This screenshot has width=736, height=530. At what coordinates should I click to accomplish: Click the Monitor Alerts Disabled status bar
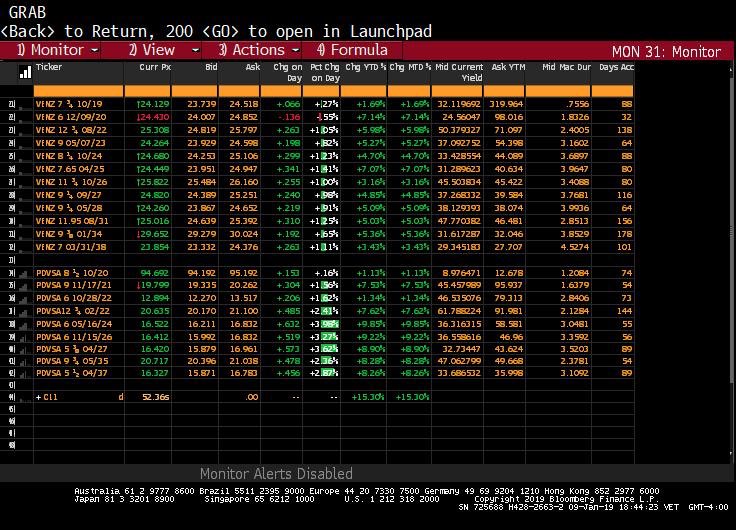click(x=276, y=473)
